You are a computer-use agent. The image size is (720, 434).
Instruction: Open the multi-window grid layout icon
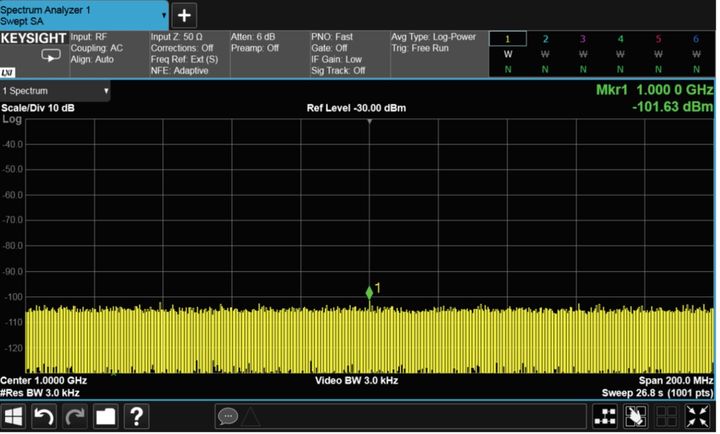606,416
